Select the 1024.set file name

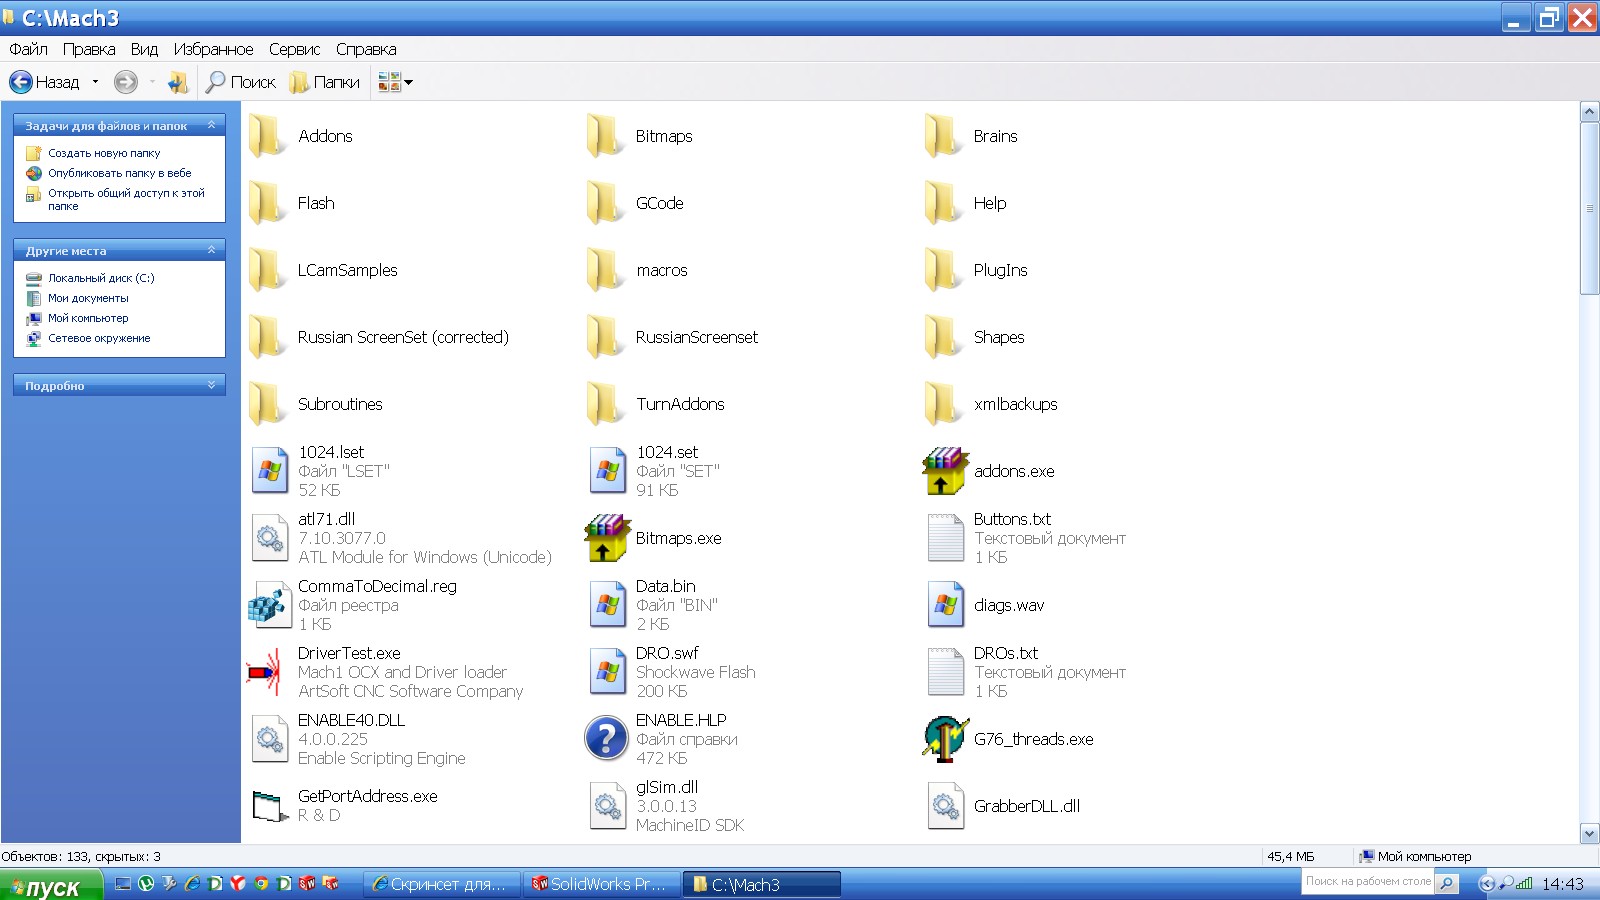(x=667, y=452)
